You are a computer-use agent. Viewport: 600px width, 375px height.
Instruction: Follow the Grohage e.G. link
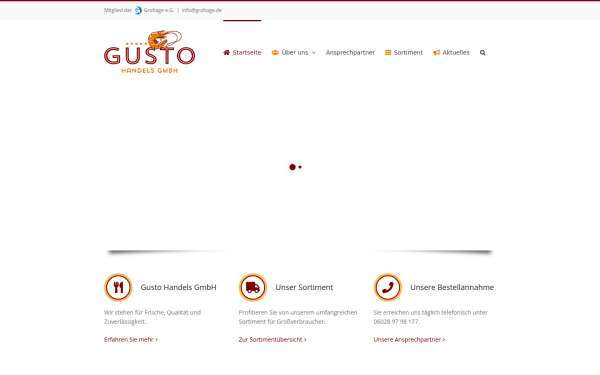[x=158, y=10]
